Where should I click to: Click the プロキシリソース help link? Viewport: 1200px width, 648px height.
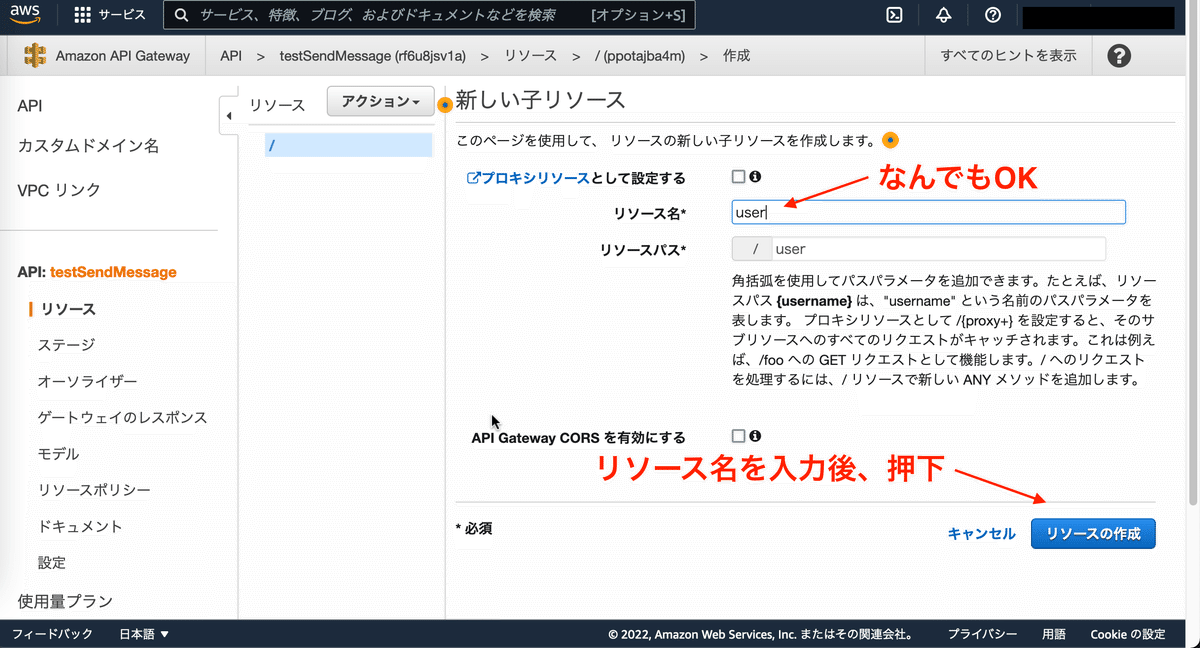pyautogui.click(x=528, y=178)
